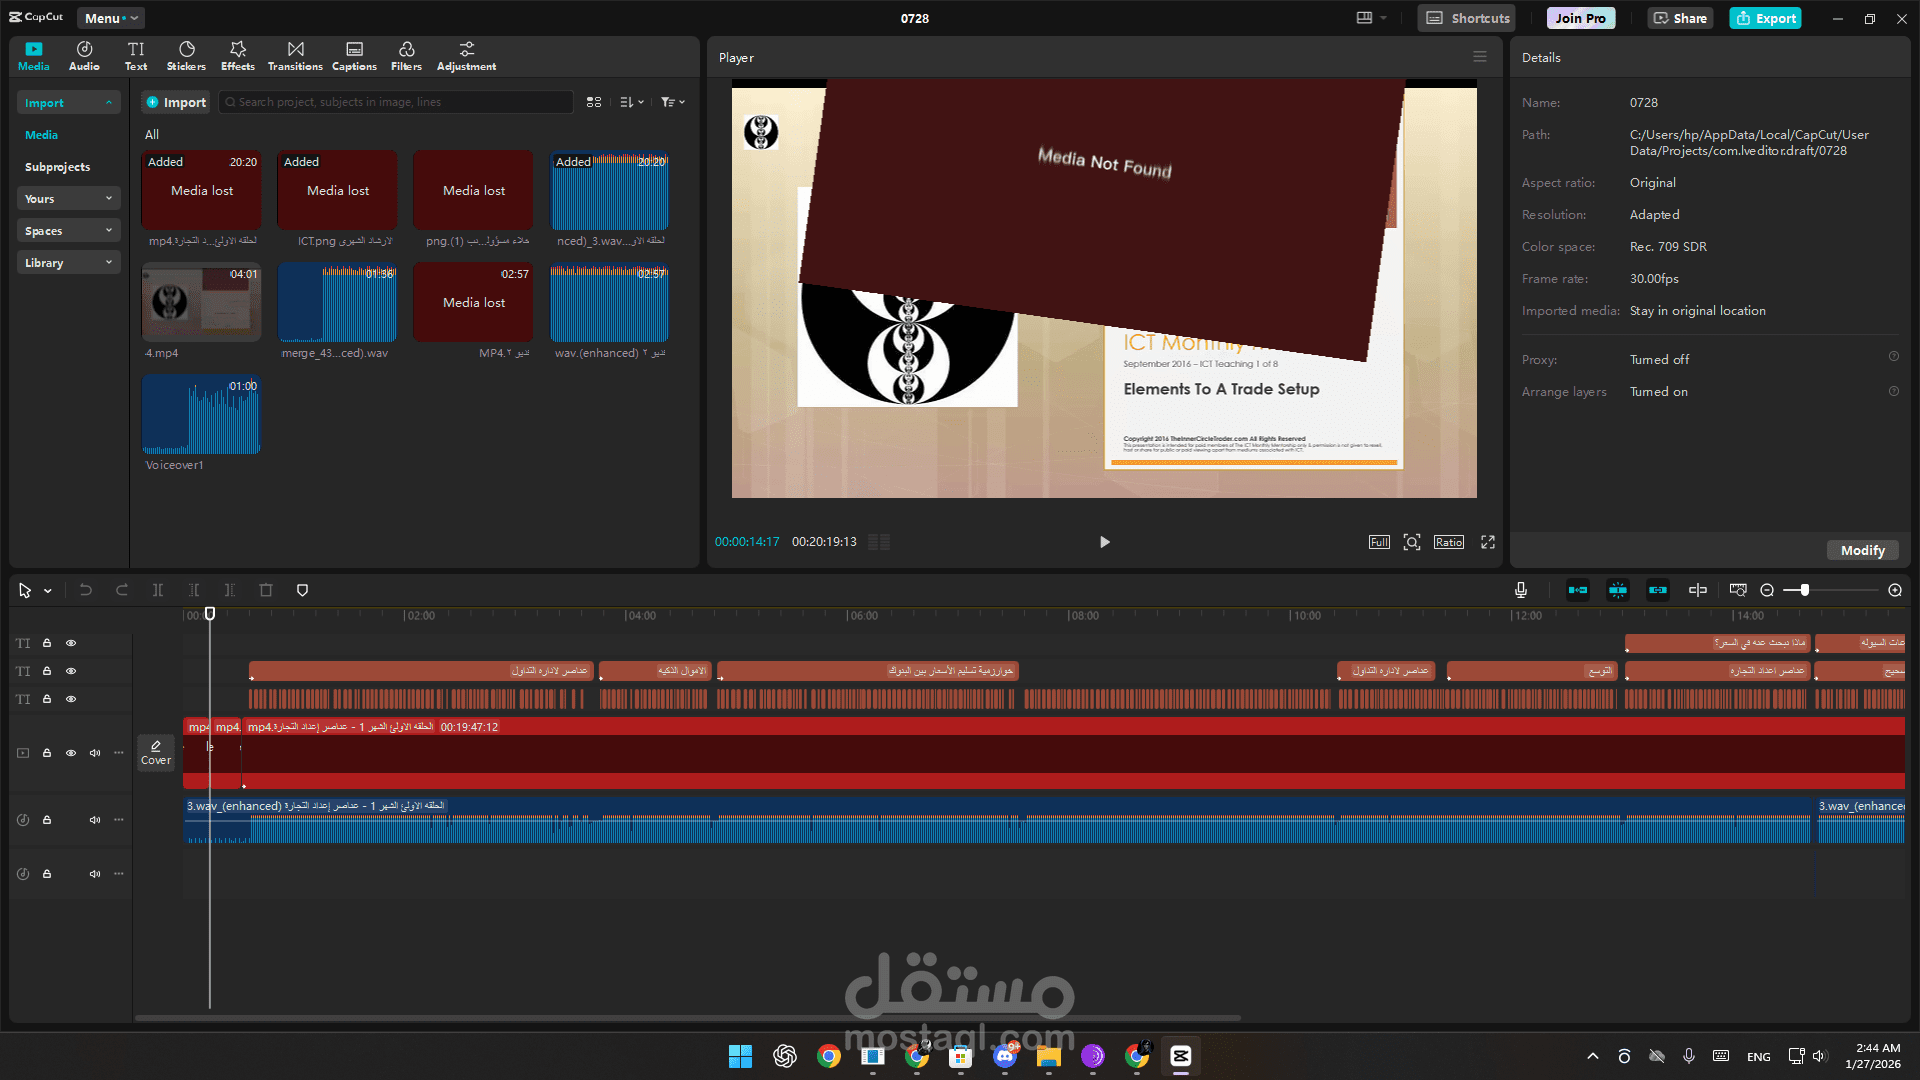
Task: Open the Text tool panel
Action: click(136, 56)
